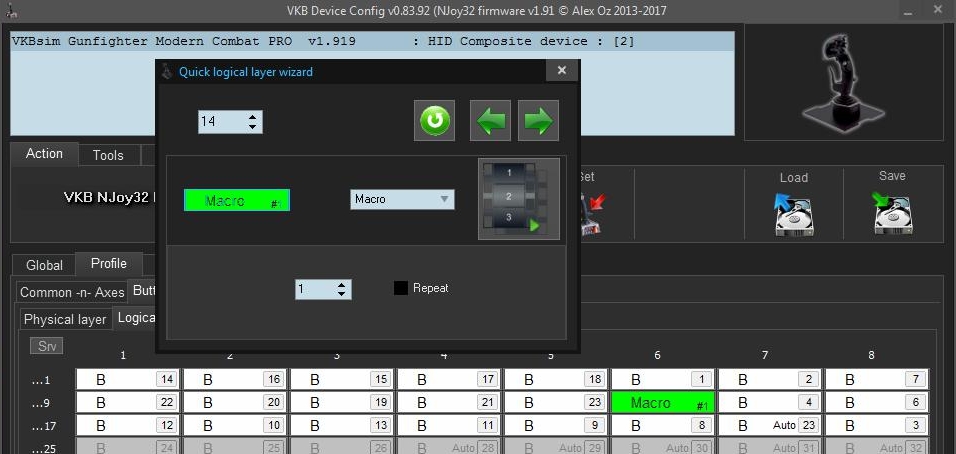Select the grid cell B 2
This screenshot has width=956, height=454.
770,380
